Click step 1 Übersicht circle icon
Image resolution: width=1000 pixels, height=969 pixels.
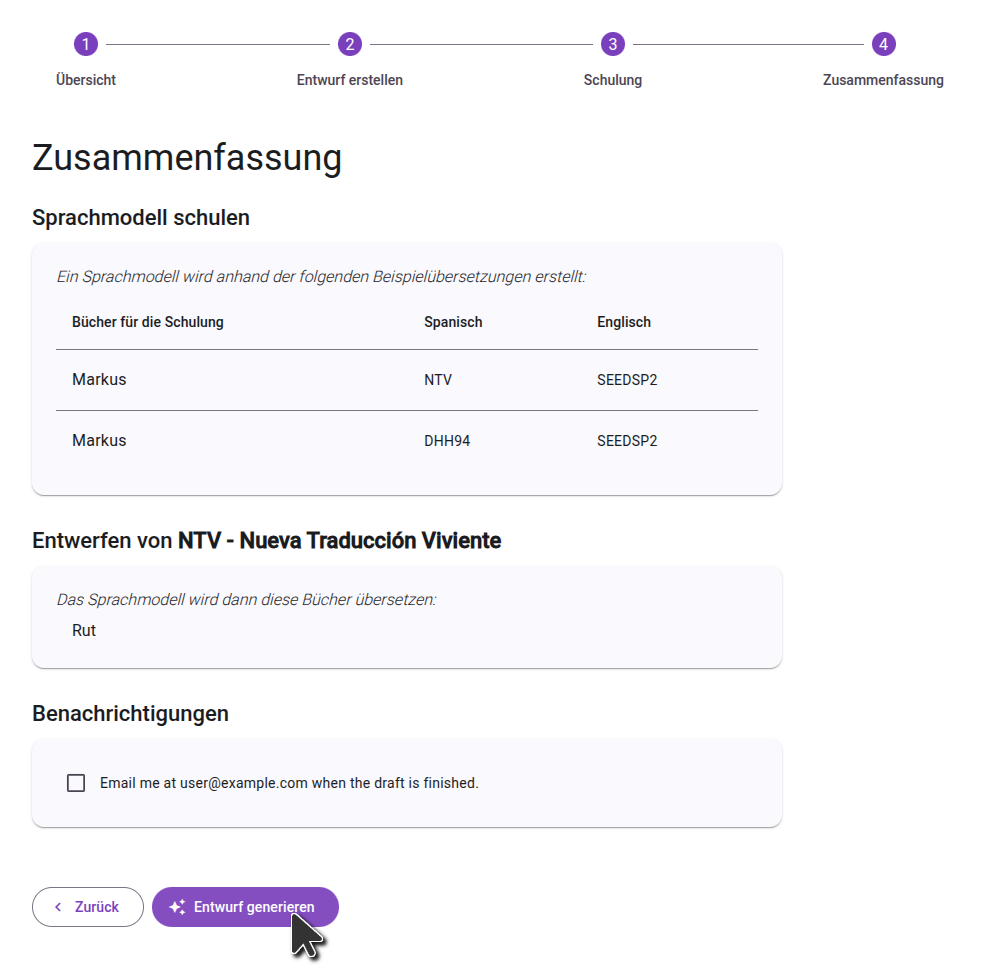86,44
